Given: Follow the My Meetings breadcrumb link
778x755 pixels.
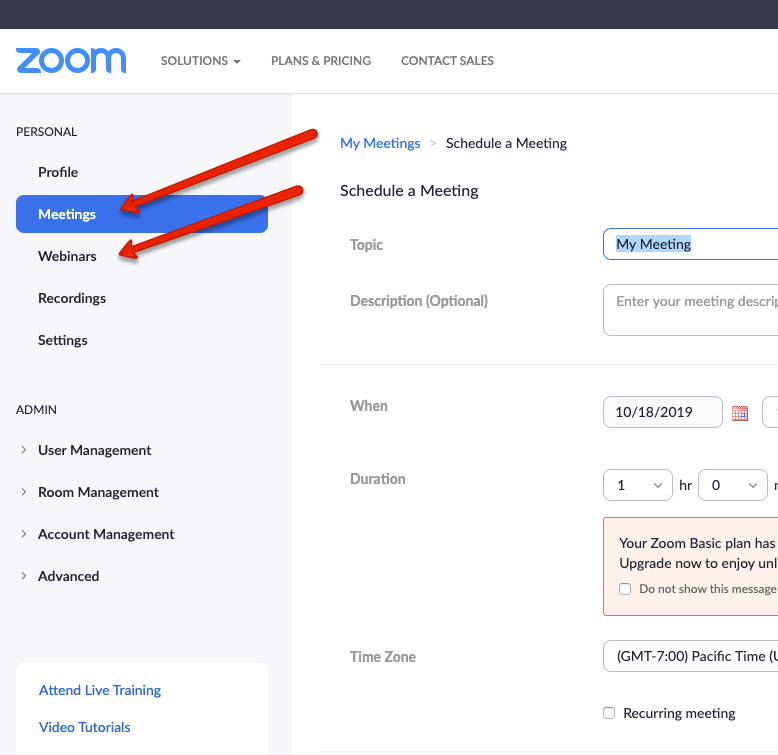Looking at the screenshot, I should click(380, 143).
